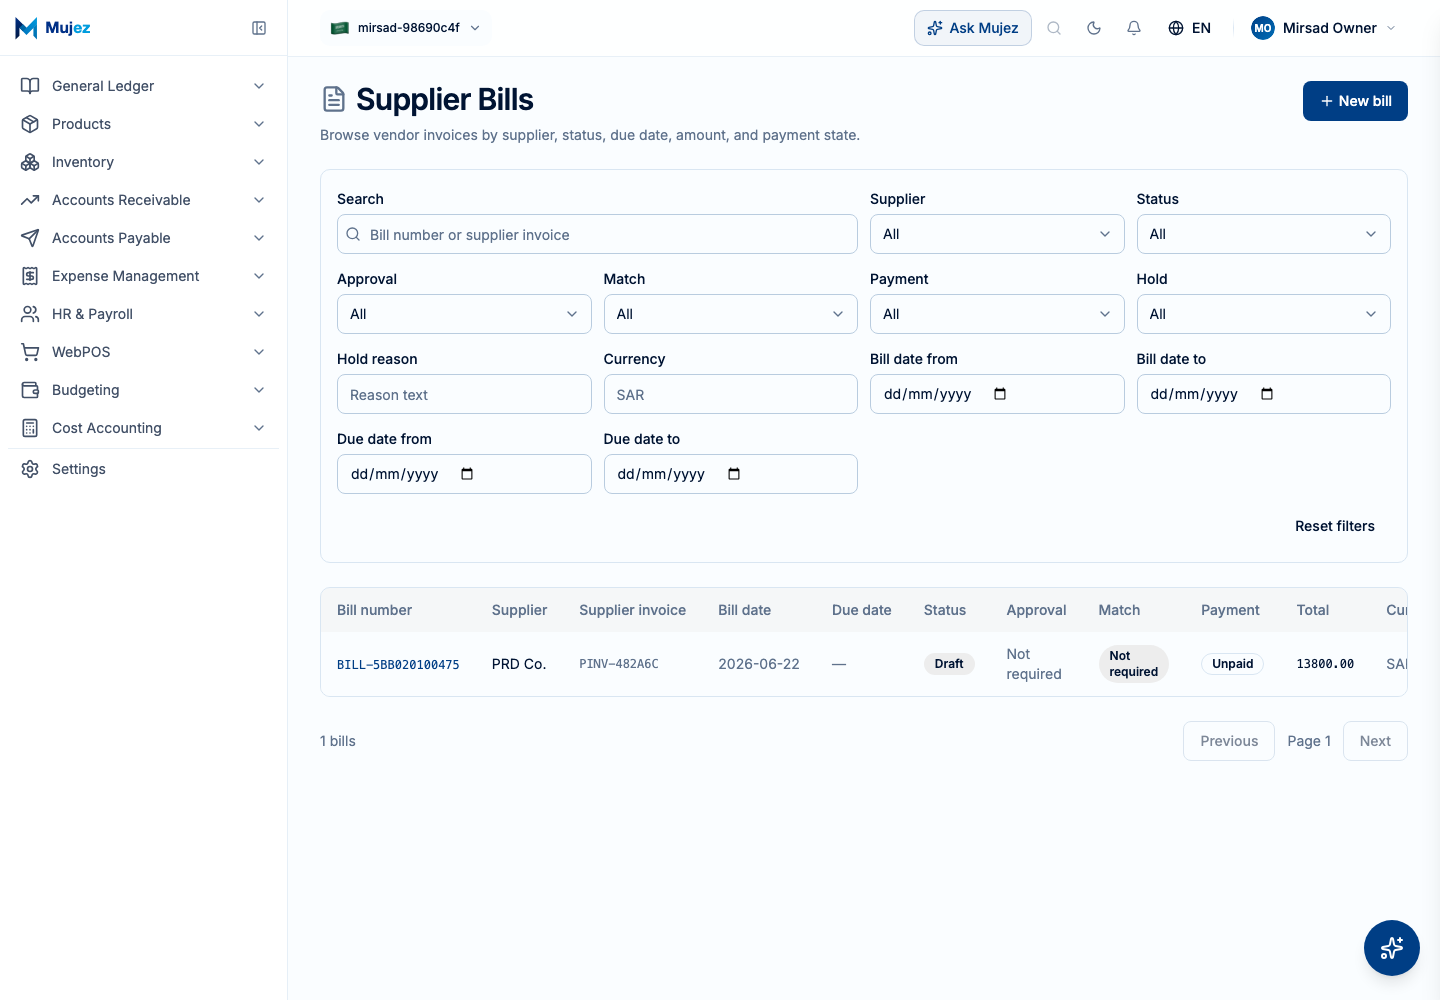1440x1000 pixels.
Task: Open calendar picker for Due date to
Action: click(734, 474)
